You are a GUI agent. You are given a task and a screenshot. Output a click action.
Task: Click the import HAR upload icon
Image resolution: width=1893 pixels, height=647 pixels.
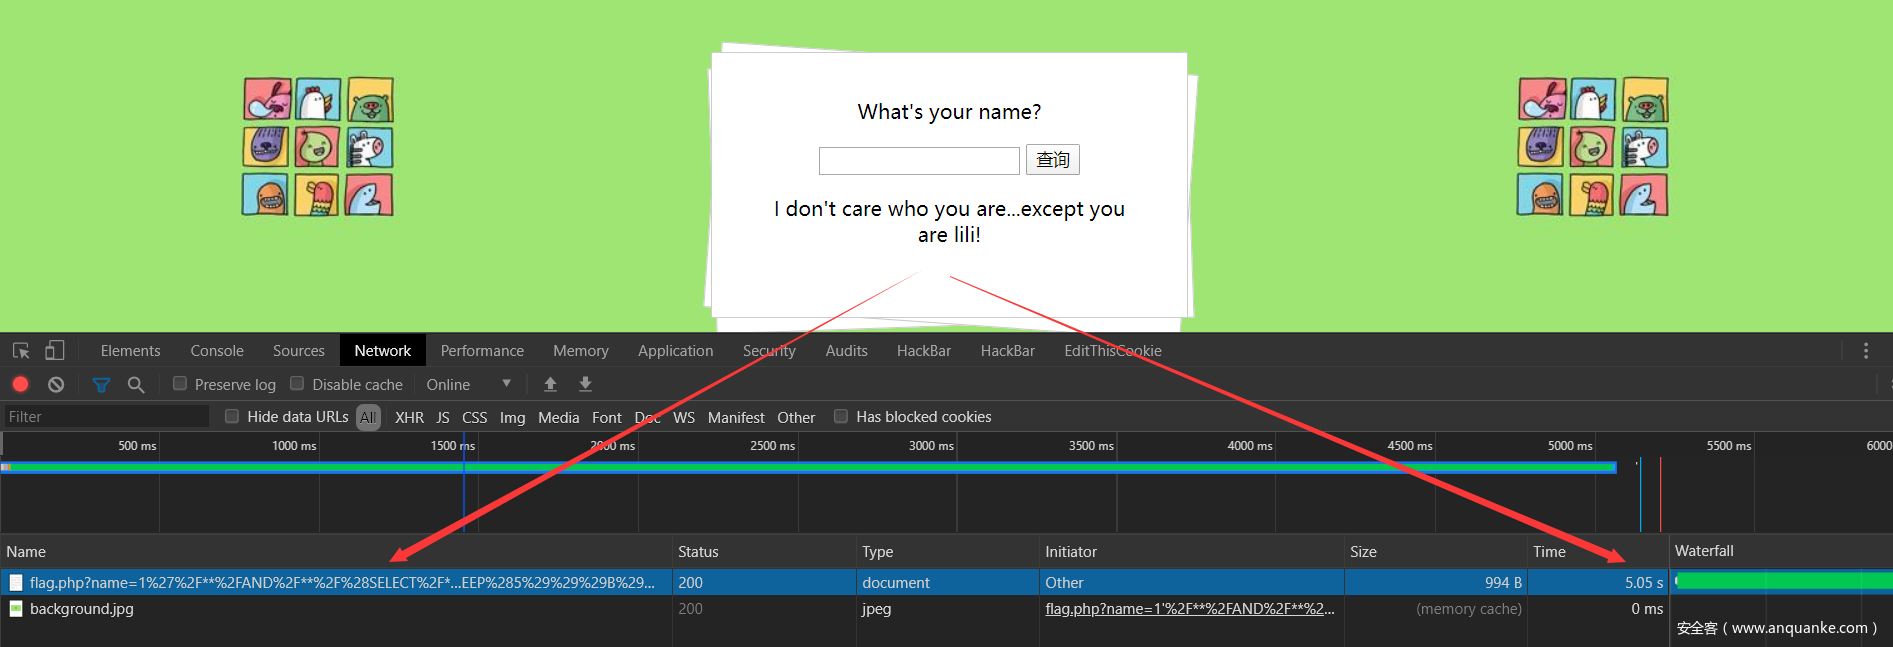coord(550,384)
